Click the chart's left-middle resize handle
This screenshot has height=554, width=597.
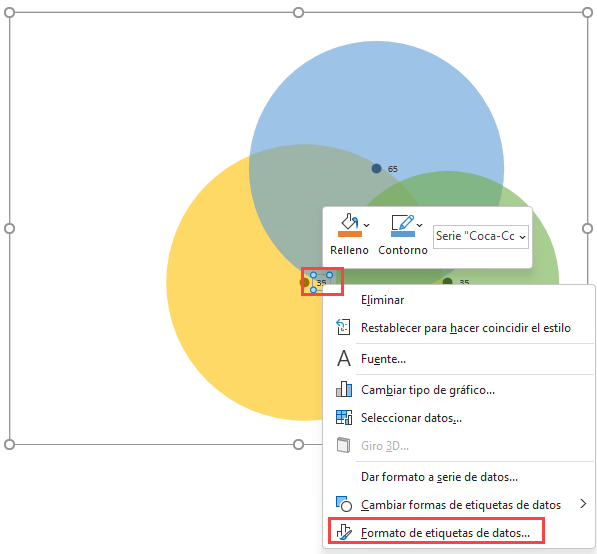click(x=10, y=228)
